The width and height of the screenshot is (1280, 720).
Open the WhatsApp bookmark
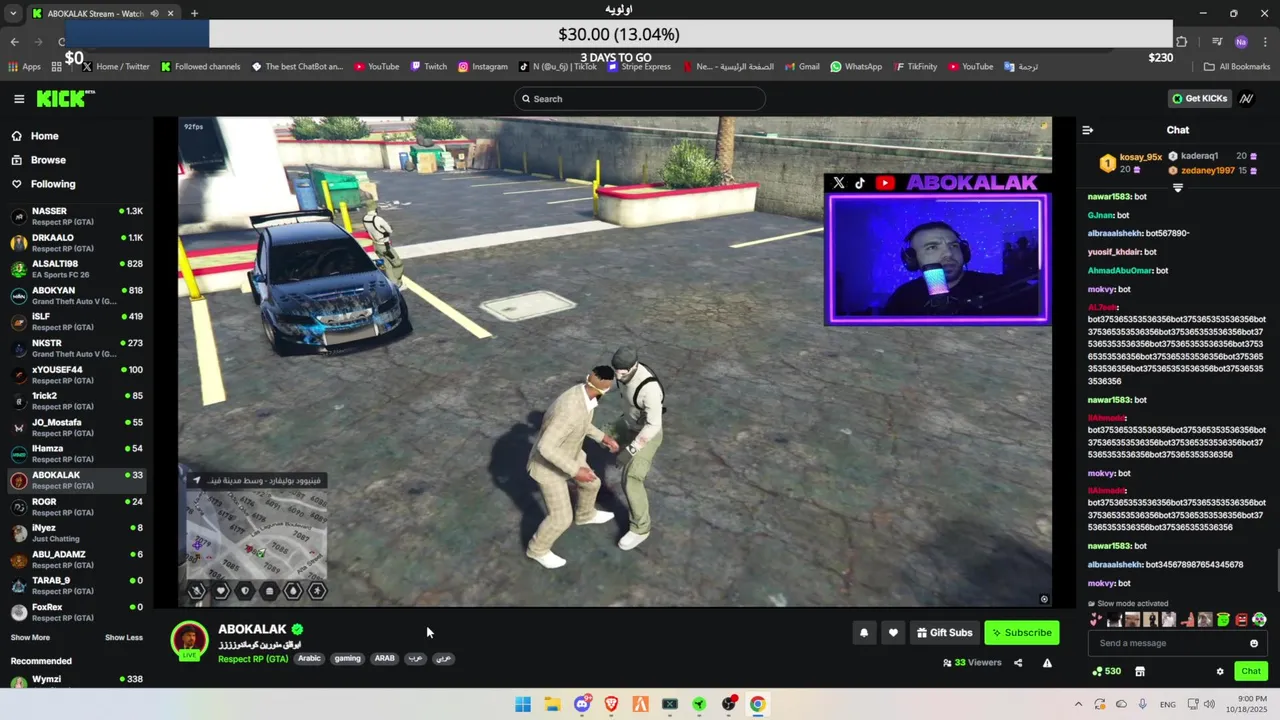click(x=856, y=67)
